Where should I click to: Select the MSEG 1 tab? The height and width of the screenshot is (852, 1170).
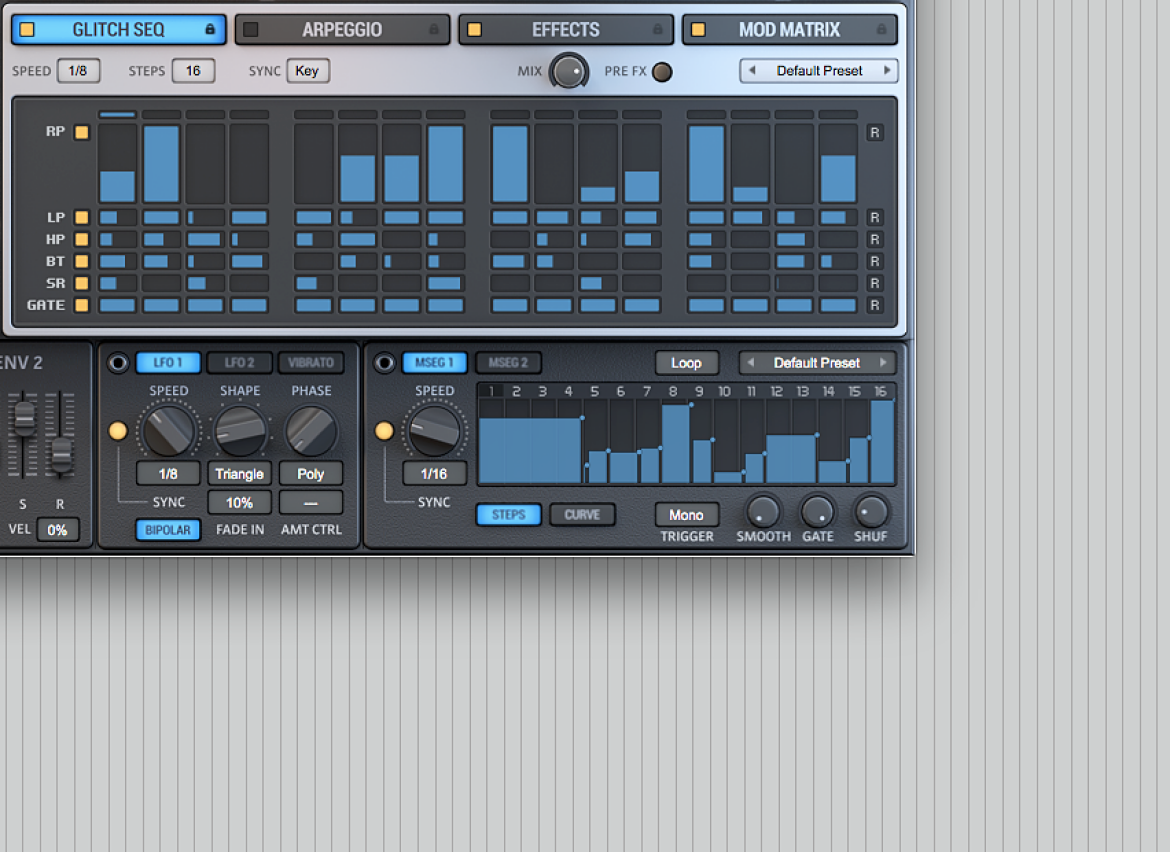[x=434, y=363]
